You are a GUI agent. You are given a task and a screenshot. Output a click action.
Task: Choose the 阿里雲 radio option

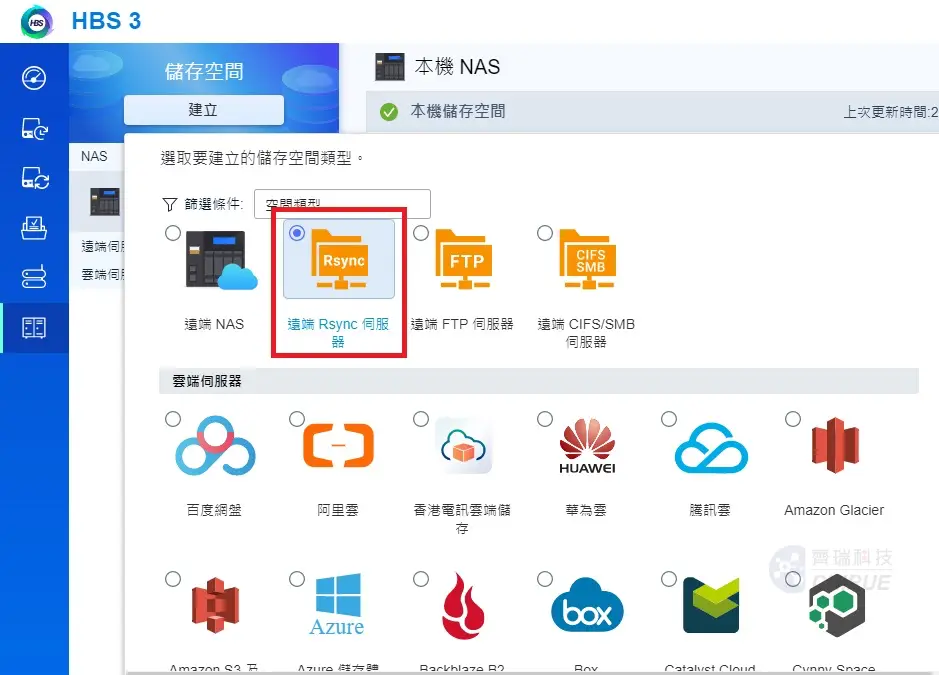pyautogui.click(x=297, y=419)
